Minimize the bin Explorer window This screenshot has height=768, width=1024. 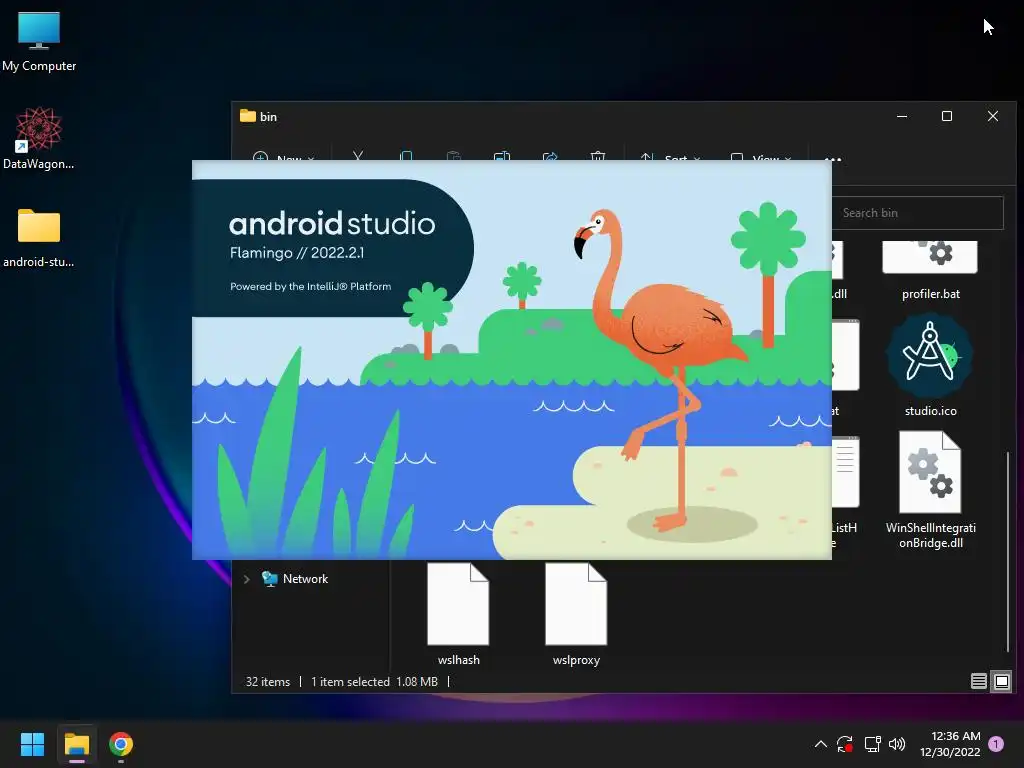(x=902, y=116)
